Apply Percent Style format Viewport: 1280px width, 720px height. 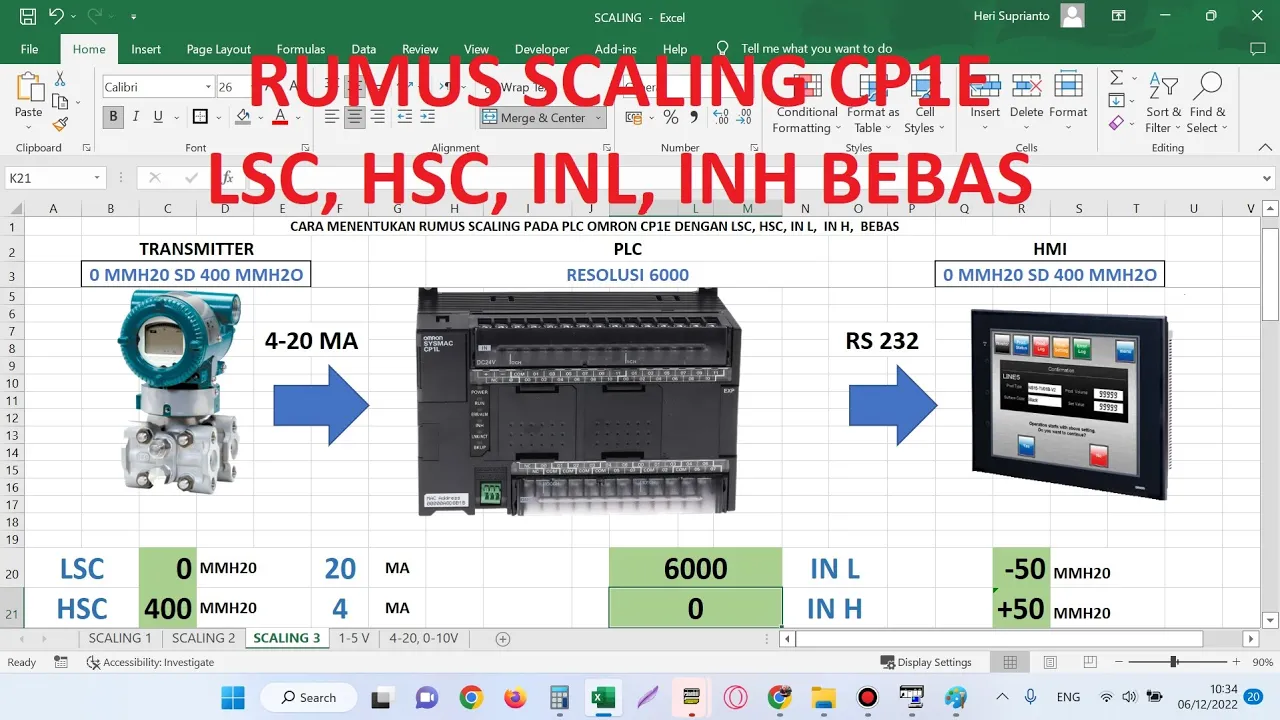click(670, 117)
